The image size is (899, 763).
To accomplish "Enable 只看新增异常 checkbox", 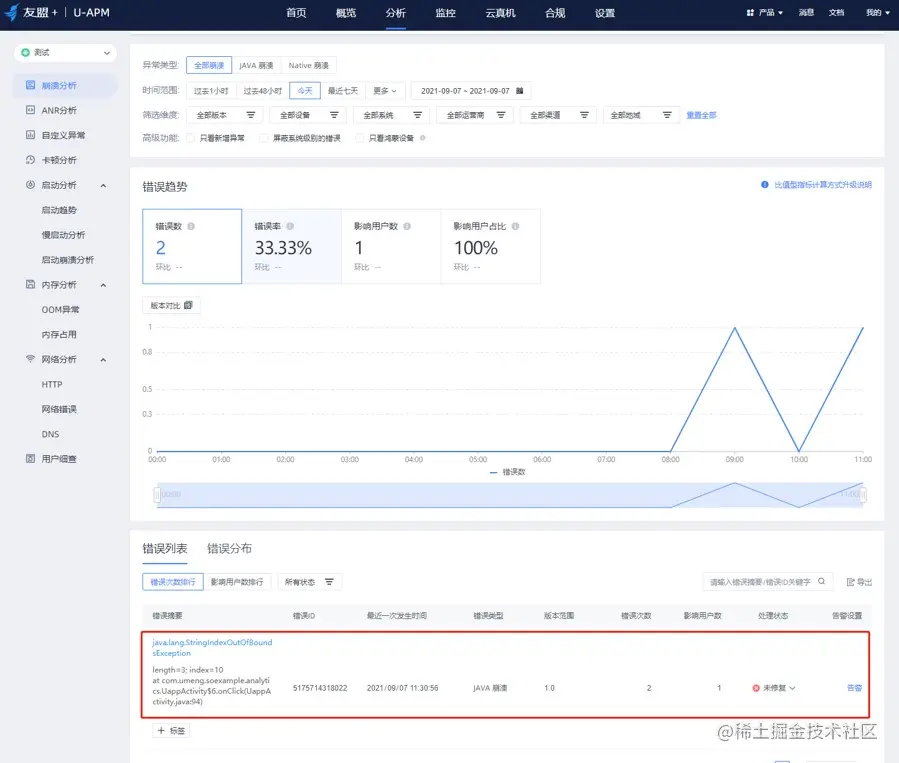I will click(190, 138).
